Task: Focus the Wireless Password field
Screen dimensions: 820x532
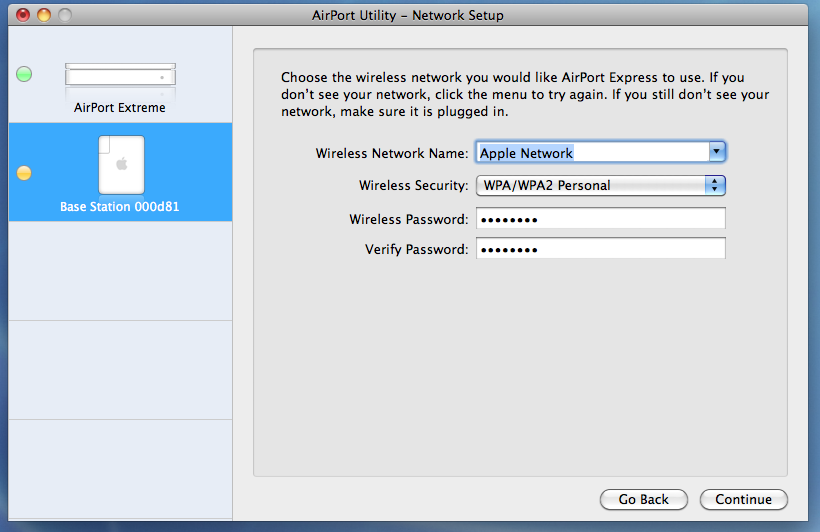Action: [600, 219]
